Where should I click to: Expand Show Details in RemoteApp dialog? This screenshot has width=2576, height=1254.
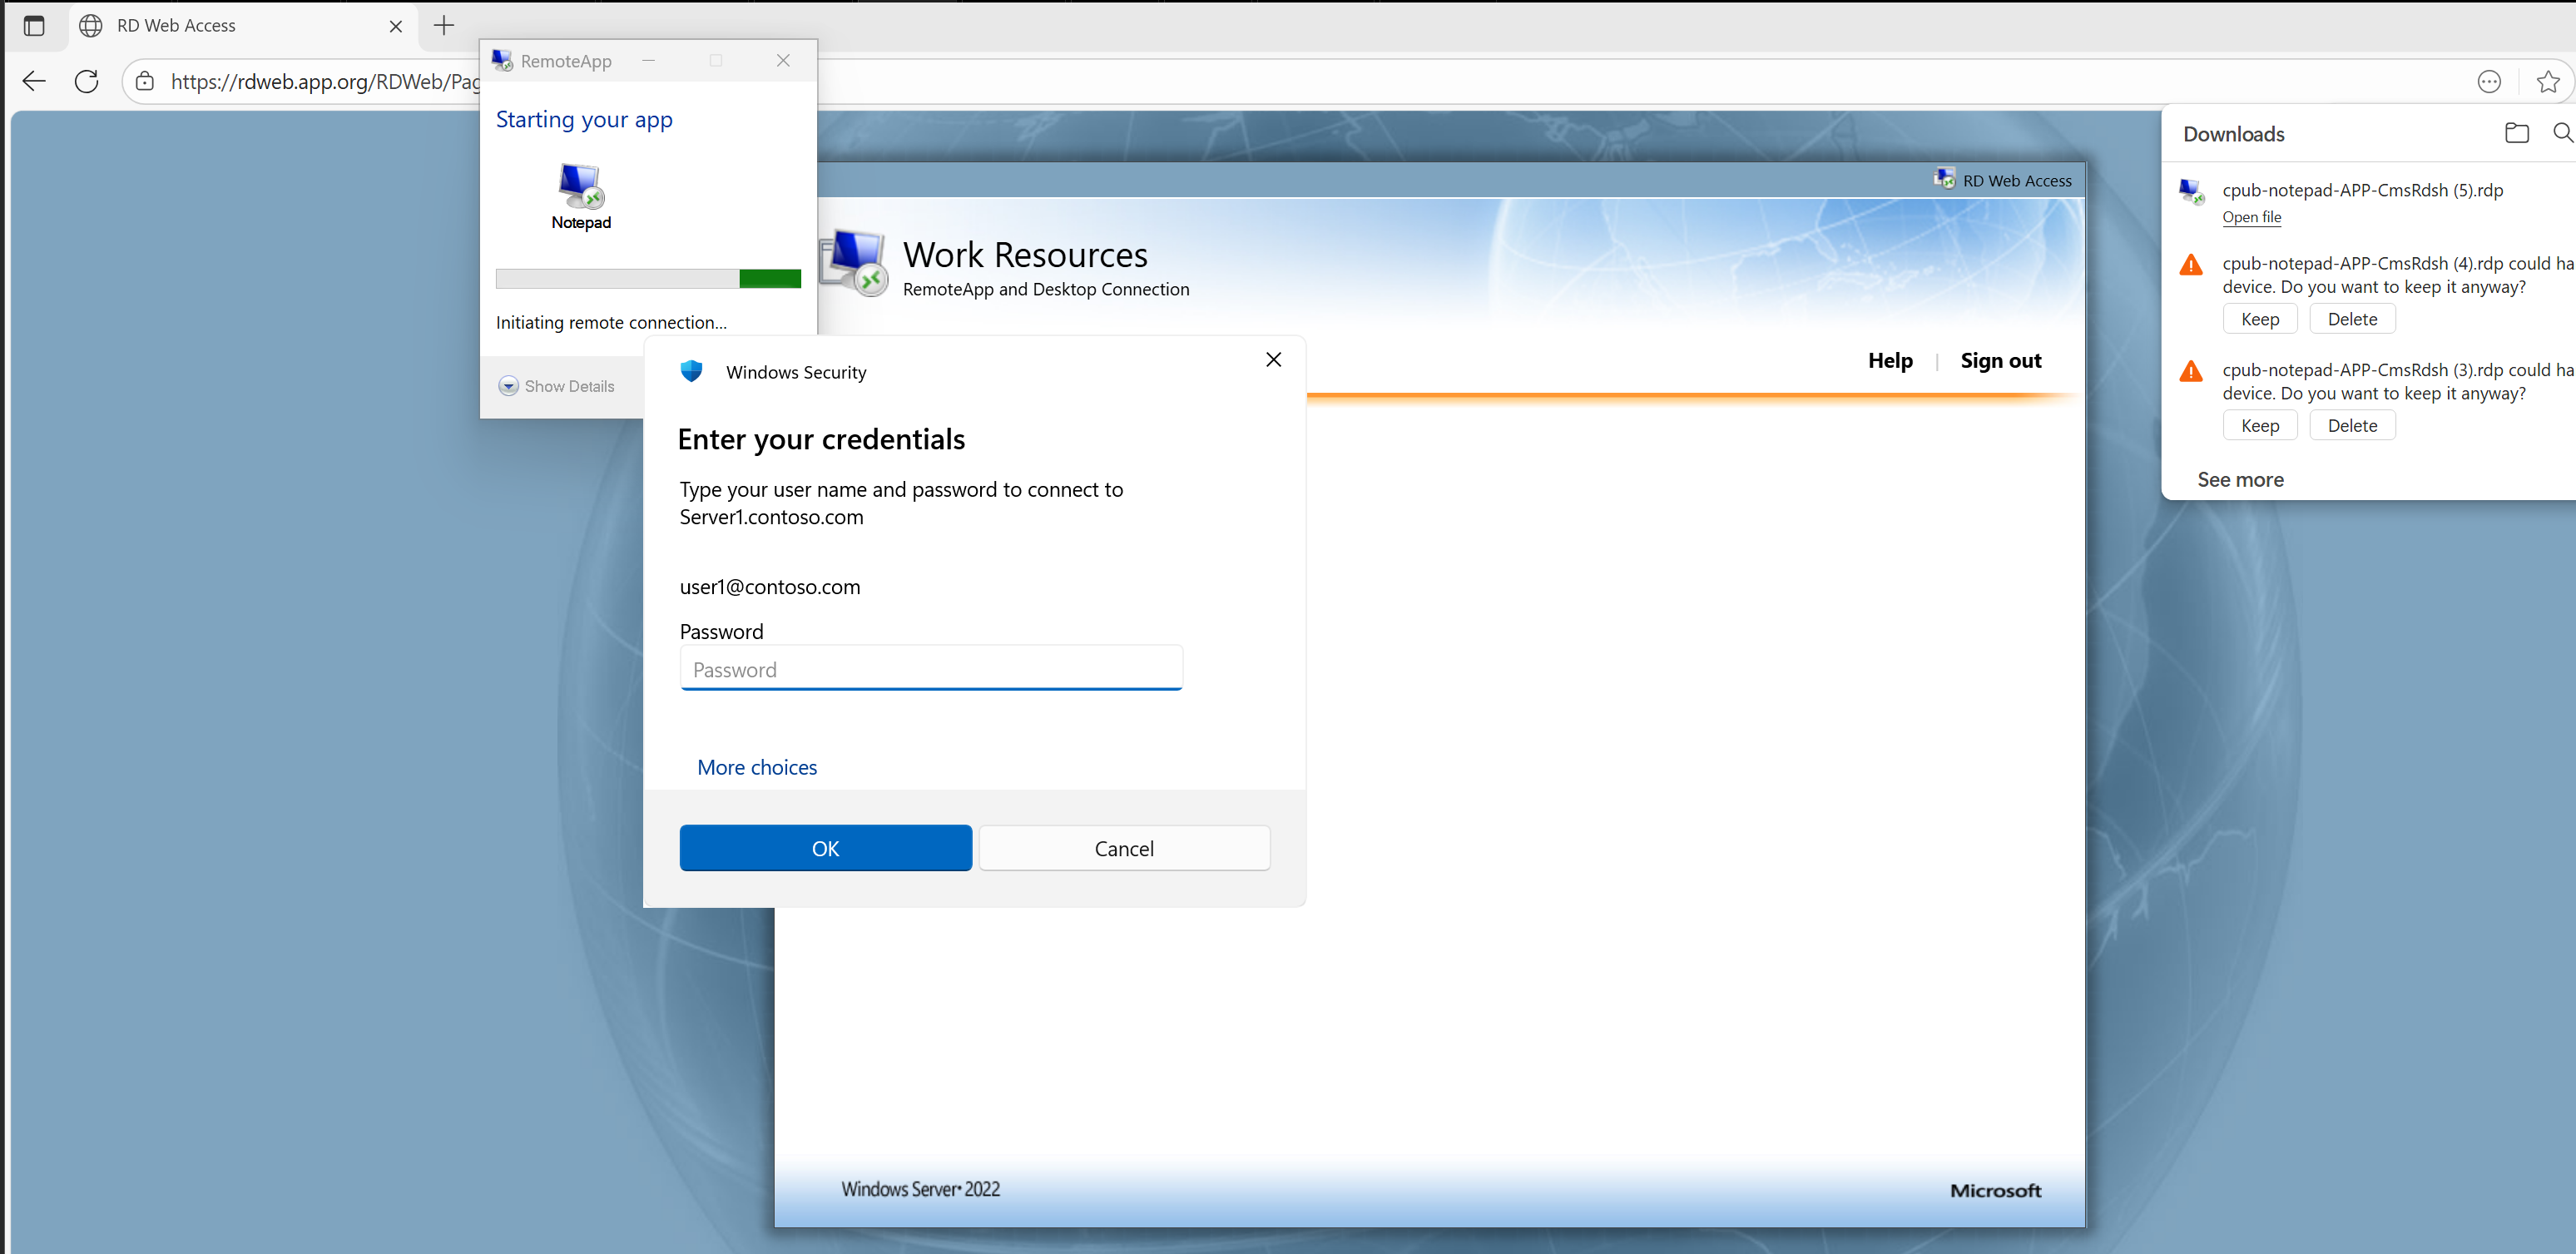[557, 386]
